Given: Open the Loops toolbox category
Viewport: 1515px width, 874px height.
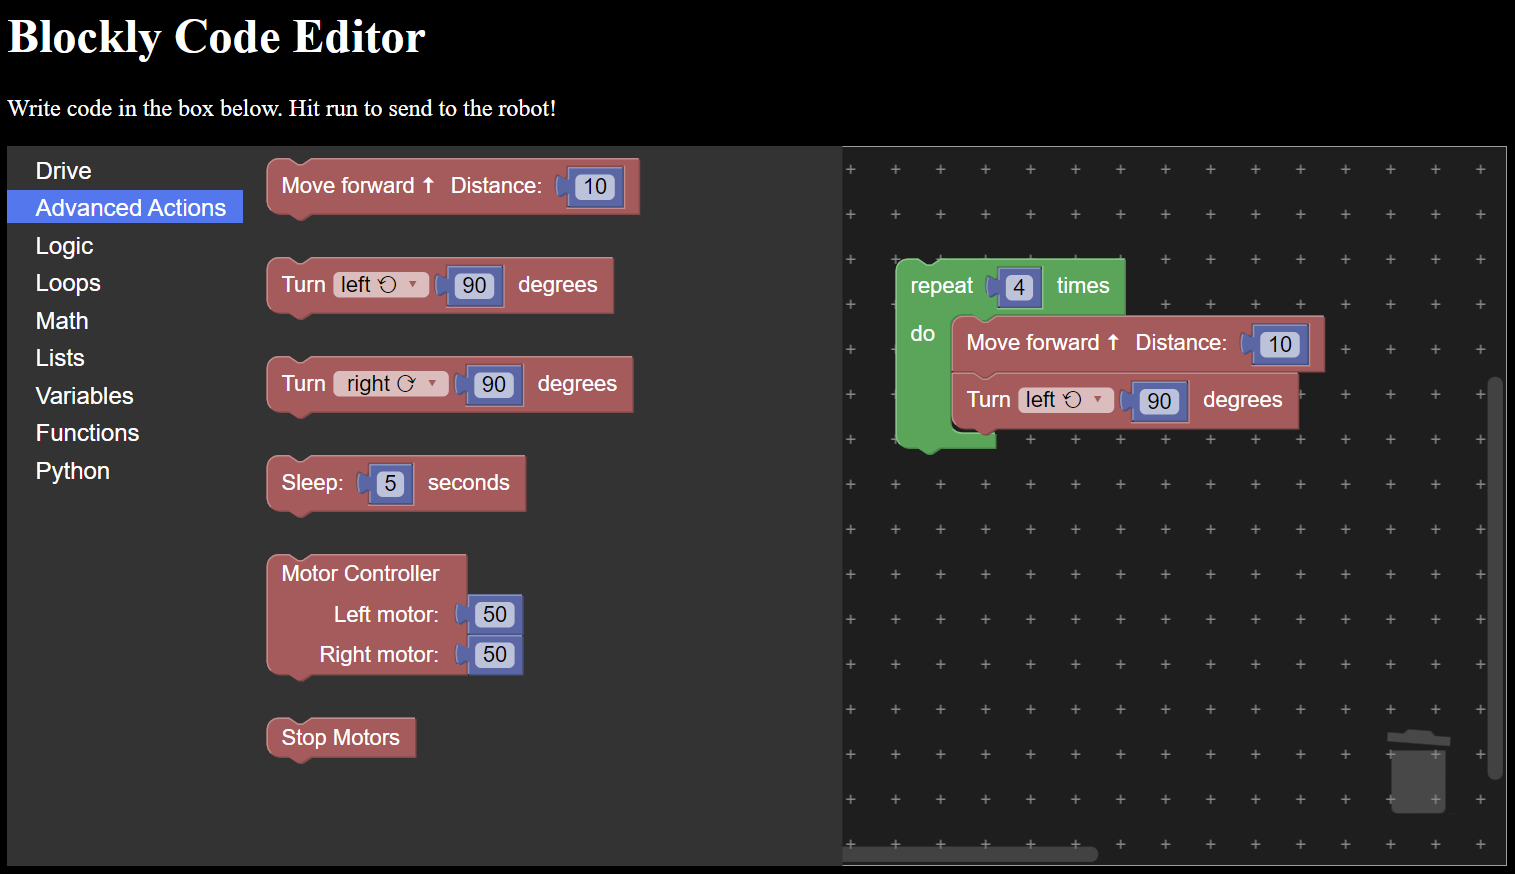Looking at the screenshot, I should pyautogui.click(x=68, y=283).
